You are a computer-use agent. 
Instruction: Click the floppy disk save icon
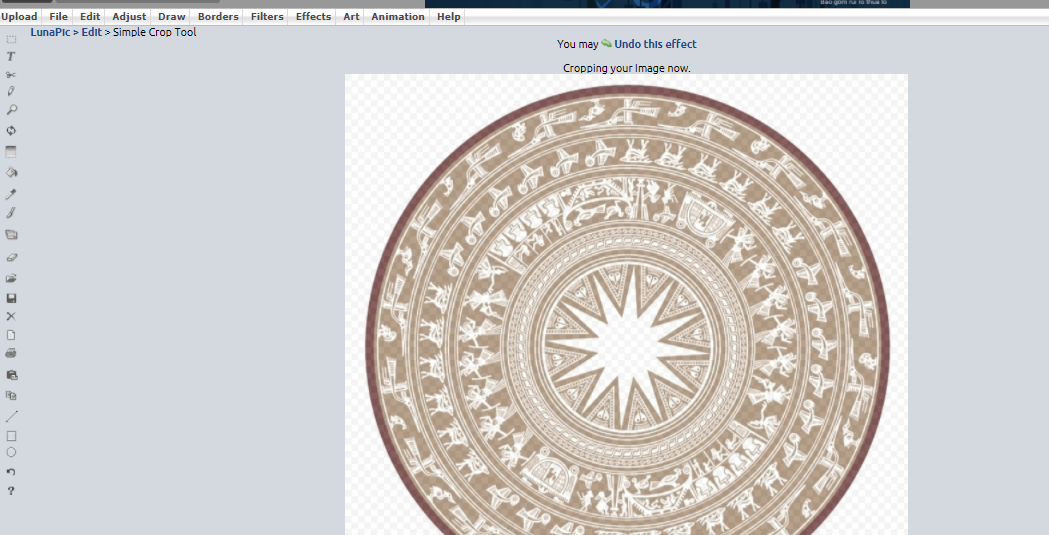tap(11, 298)
